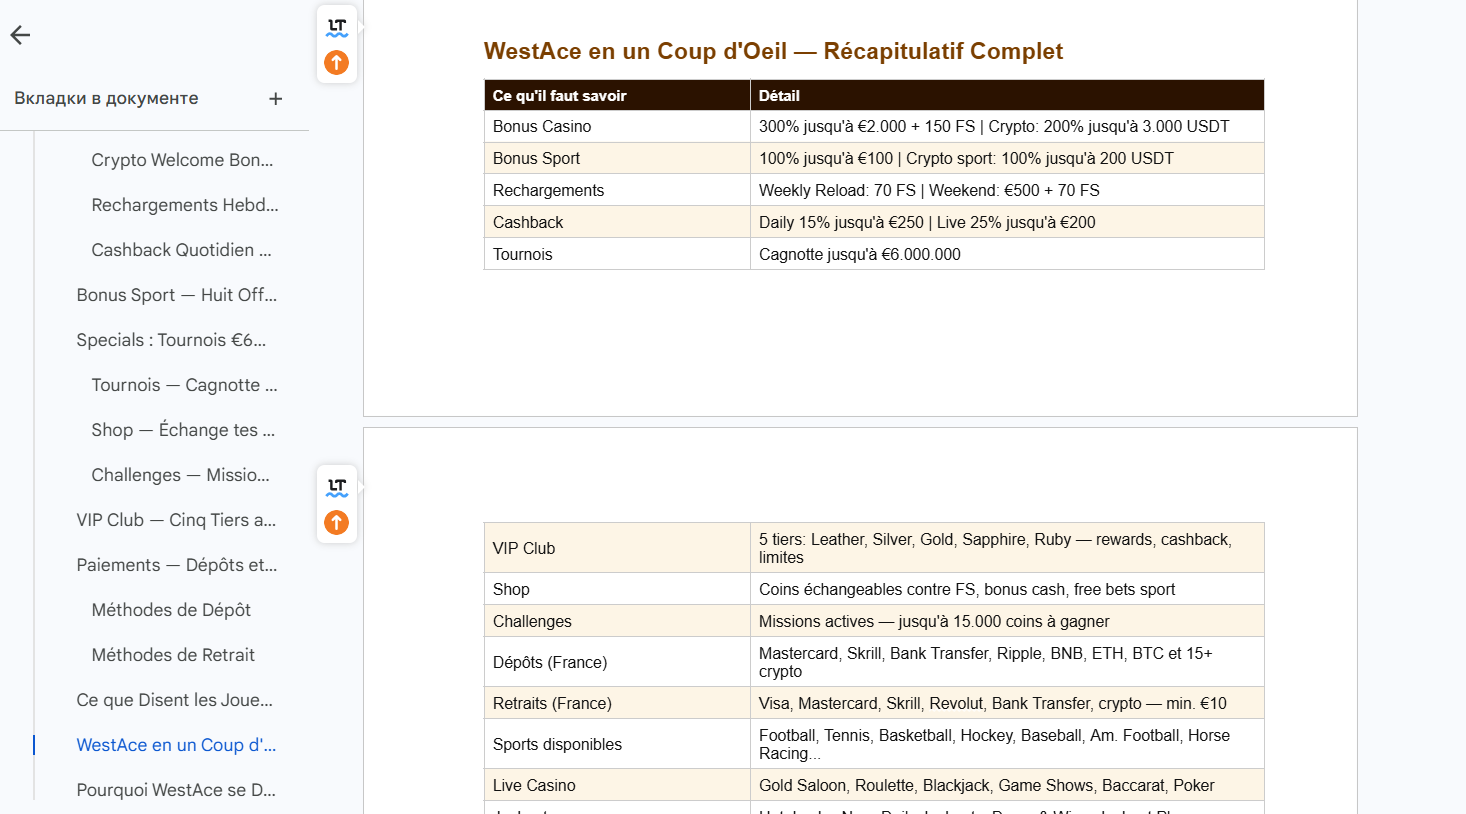Viewport: 1466px width, 814px height.
Task: Click the upper orange up-arrow badge
Action: (337, 63)
